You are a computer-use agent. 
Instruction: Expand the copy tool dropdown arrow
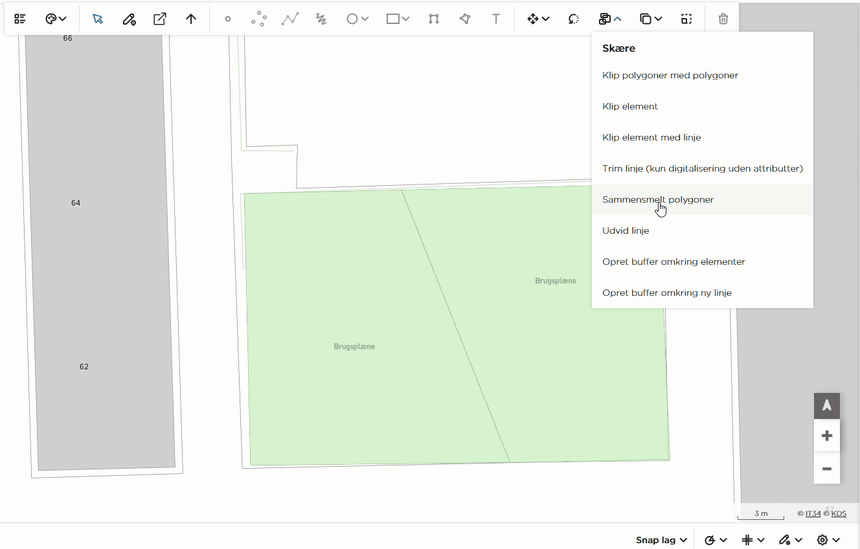(x=658, y=19)
